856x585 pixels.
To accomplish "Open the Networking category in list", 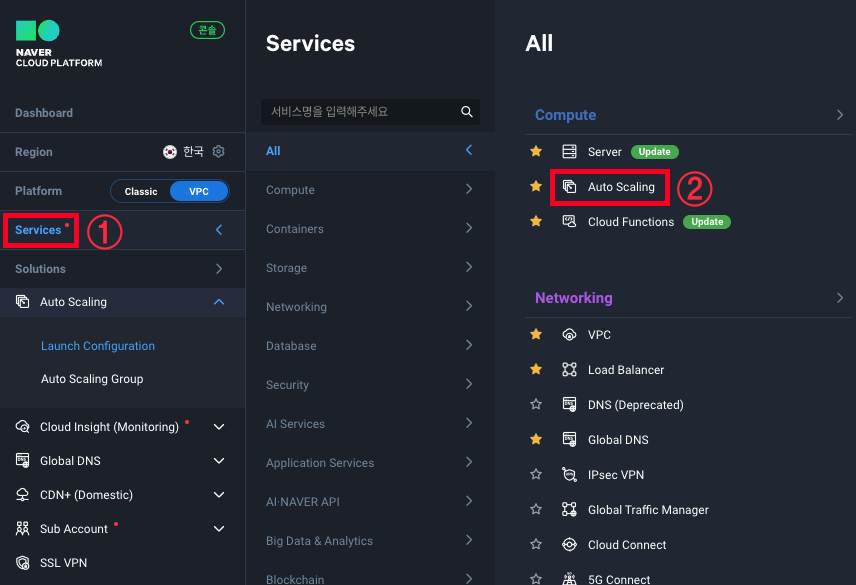I will [370, 307].
